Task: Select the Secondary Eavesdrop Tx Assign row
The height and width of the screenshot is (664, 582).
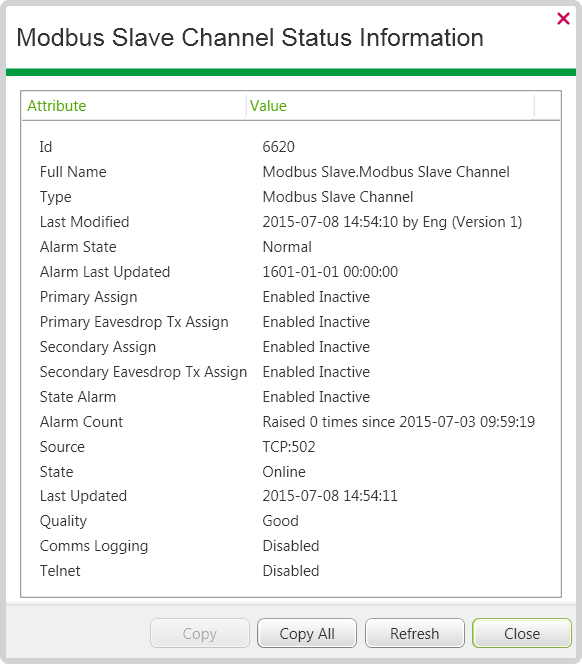Action: pos(291,372)
